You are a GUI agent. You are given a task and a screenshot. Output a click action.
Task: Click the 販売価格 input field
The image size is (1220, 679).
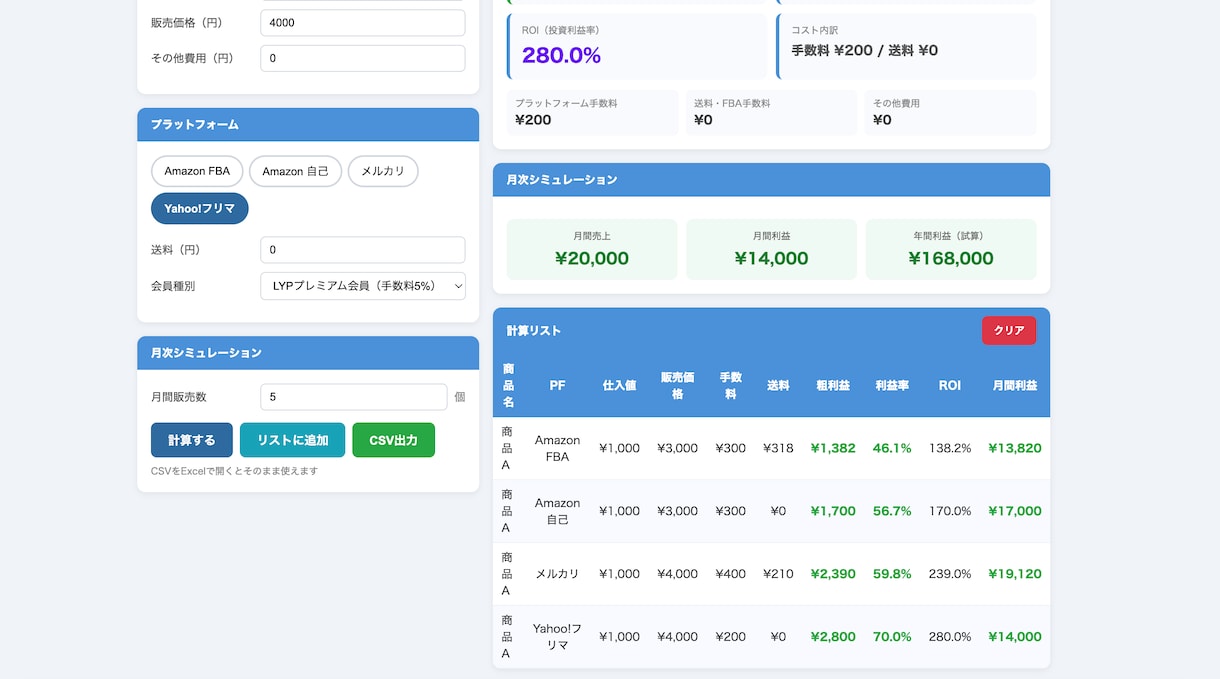[363, 23]
